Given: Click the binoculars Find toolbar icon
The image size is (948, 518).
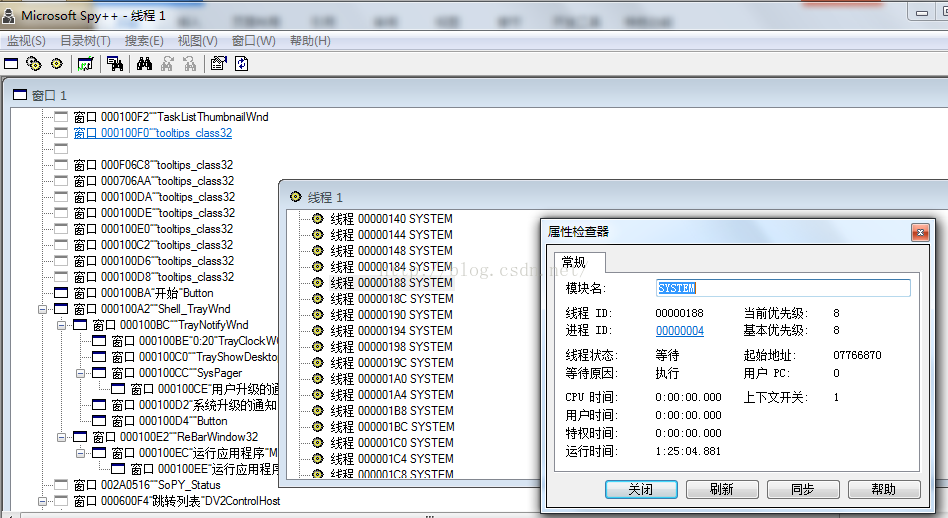Looking at the screenshot, I should [144, 63].
